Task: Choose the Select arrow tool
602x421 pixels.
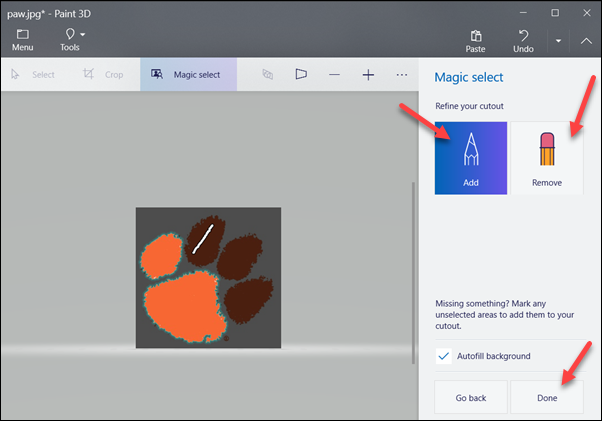Action: 33,74
